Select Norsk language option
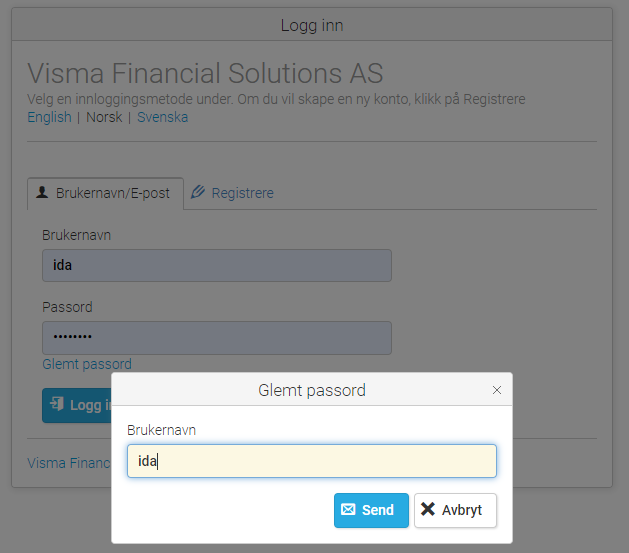 tap(104, 117)
